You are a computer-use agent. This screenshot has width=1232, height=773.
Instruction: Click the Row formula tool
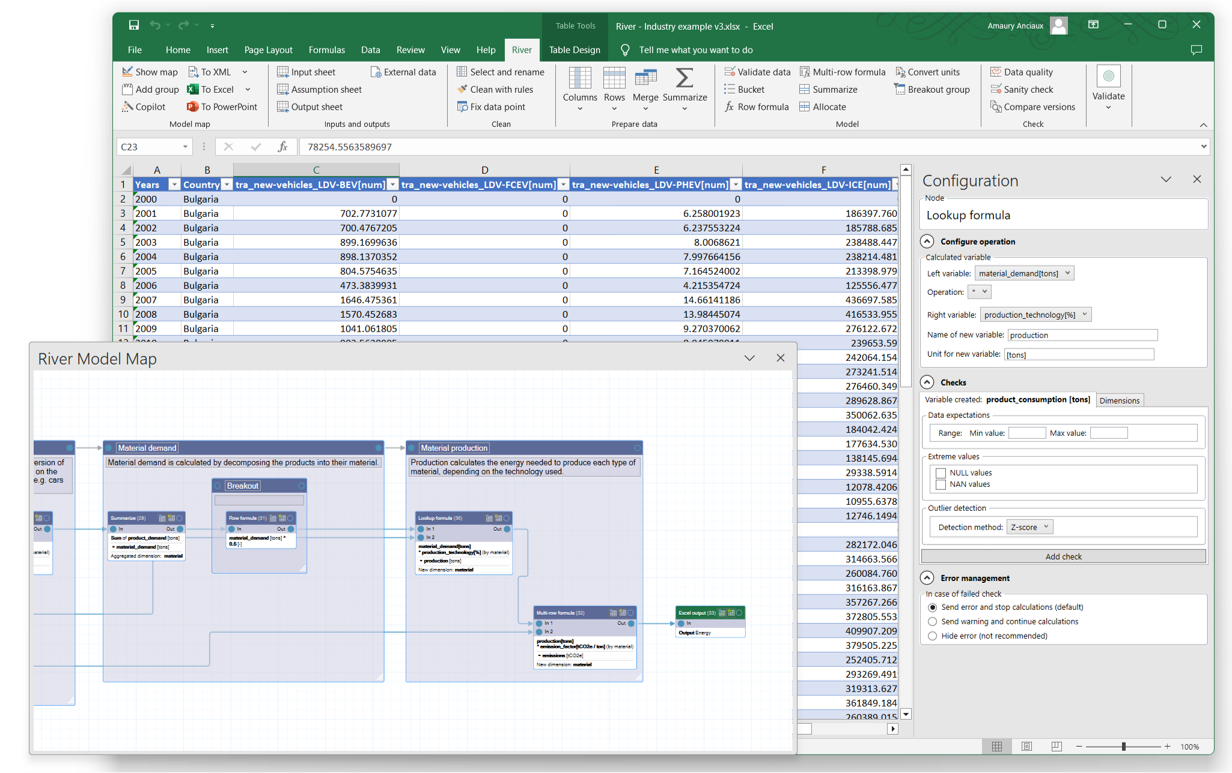point(755,106)
